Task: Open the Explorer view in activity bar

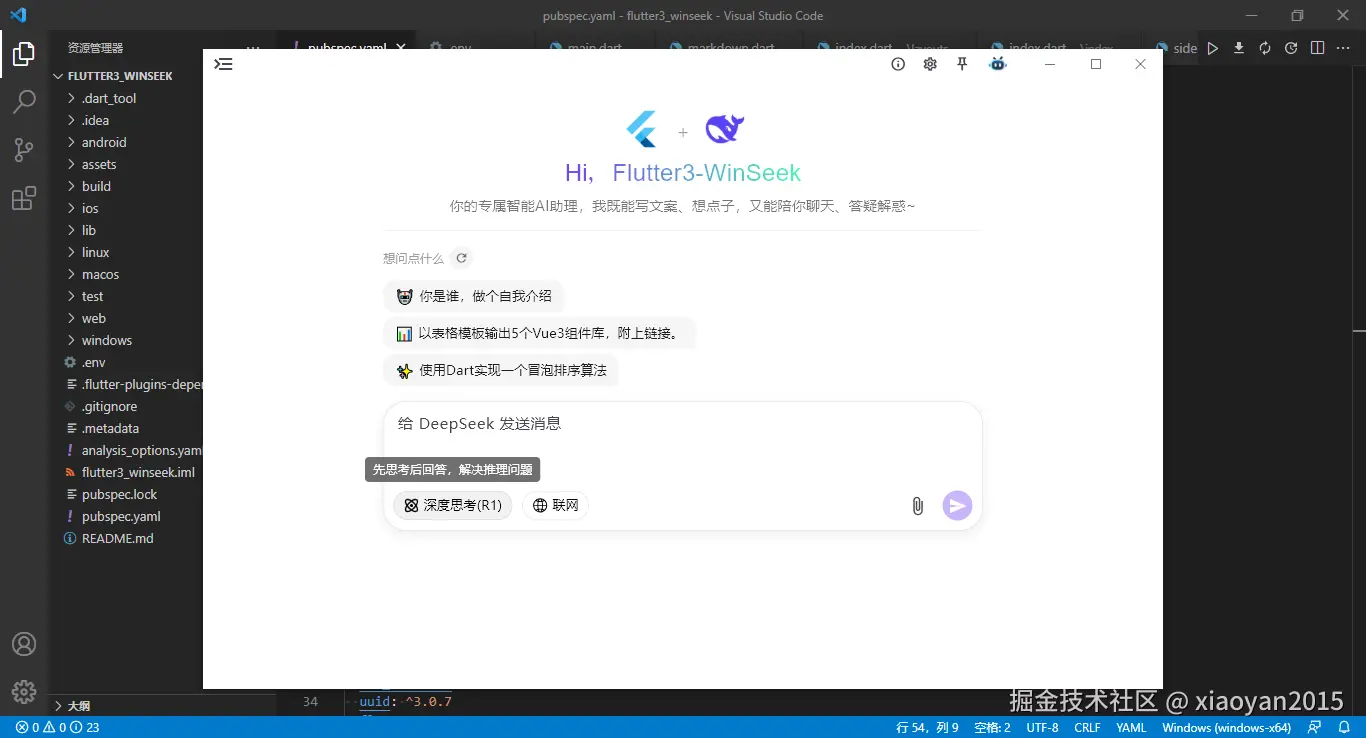Action: pos(24,54)
